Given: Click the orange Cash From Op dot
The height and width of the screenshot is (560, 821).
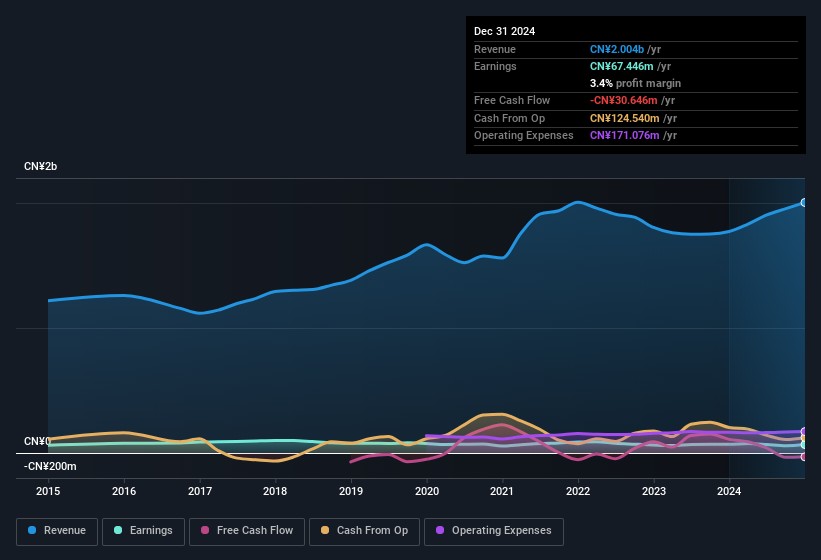Looking at the screenshot, I should [x=325, y=530].
